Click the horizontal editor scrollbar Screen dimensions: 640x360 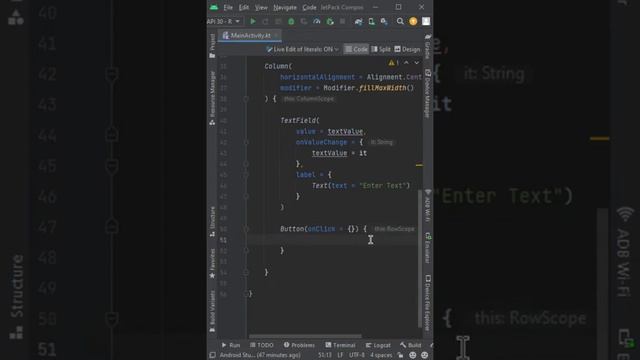pyautogui.click(x=305, y=337)
